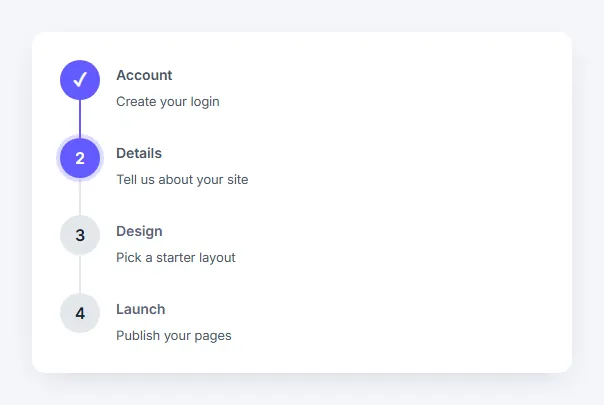Open the Launch step title
Image resolution: width=604 pixels, height=405 pixels.
[141, 309]
